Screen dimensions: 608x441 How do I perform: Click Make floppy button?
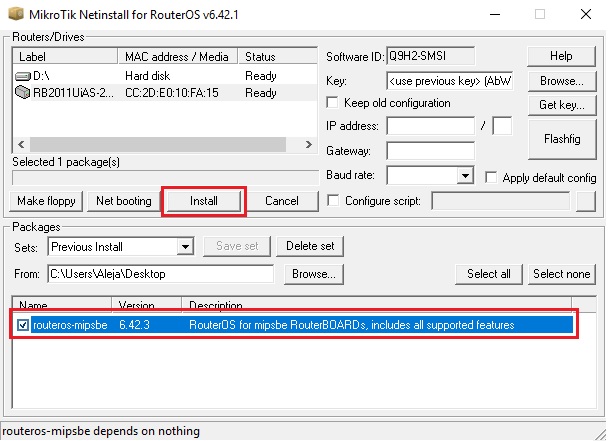(46, 201)
